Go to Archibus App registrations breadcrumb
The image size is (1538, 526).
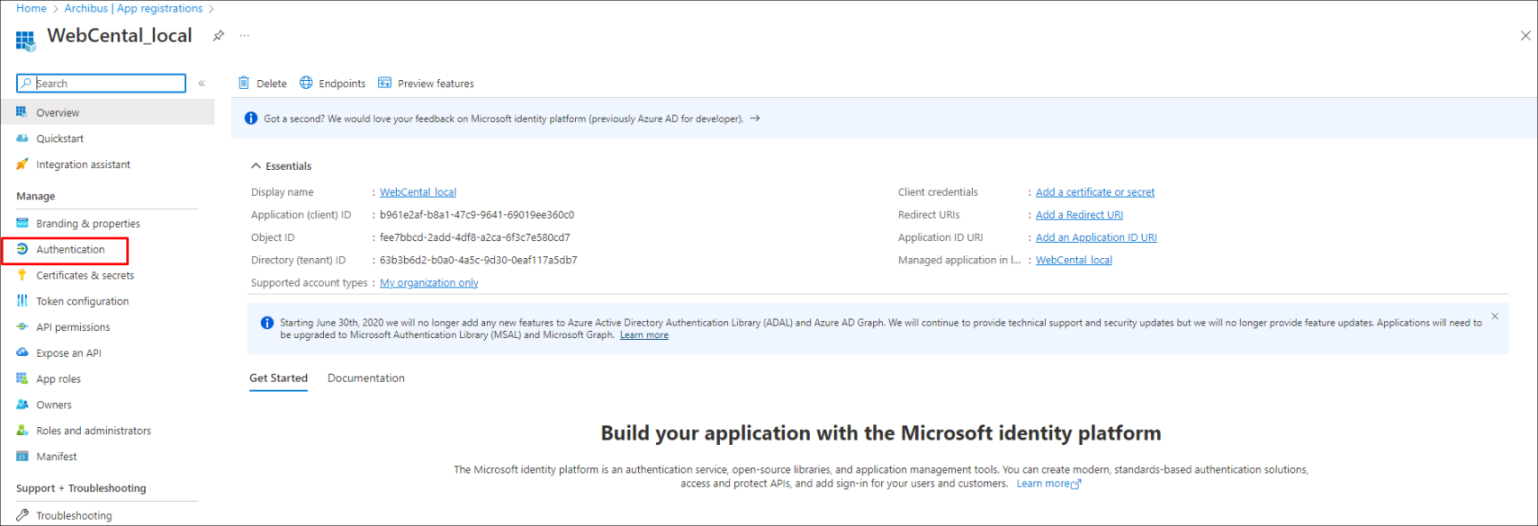click(133, 8)
